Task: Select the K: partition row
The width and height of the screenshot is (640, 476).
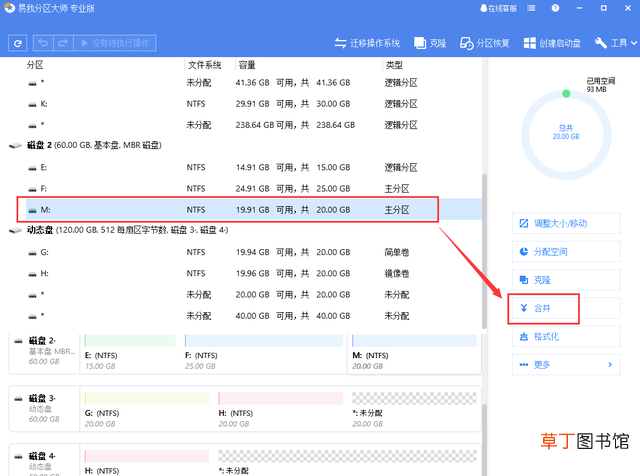Action: pos(253,104)
